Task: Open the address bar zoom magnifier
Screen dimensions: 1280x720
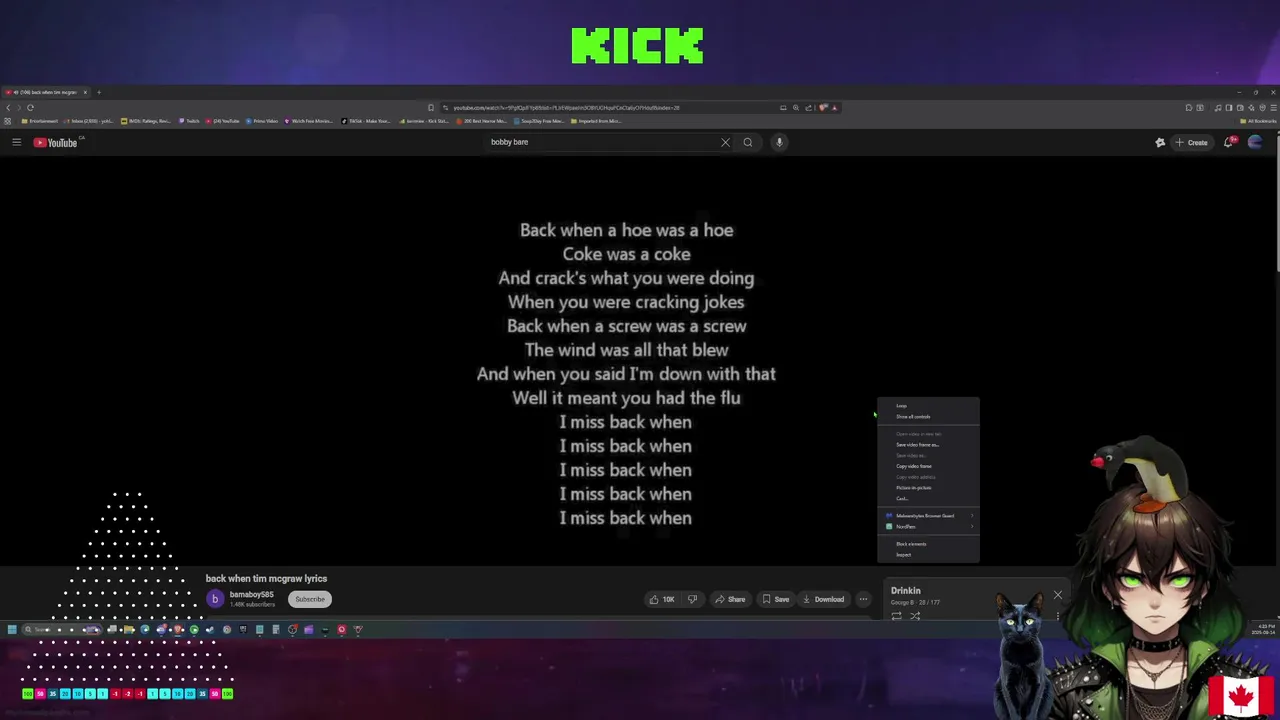Action: [796, 107]
